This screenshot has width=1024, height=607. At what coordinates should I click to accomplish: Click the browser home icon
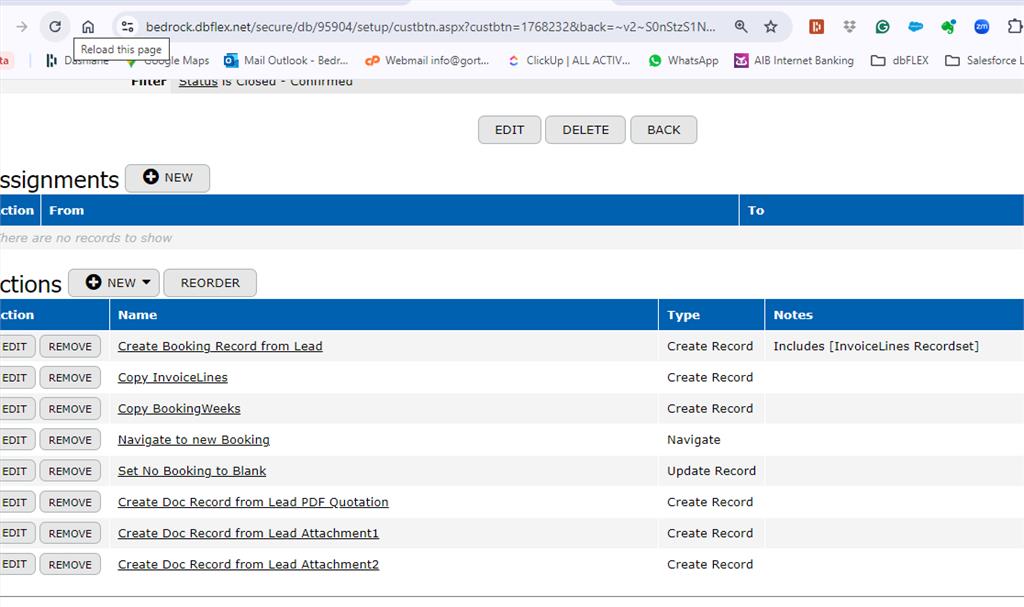88,27
